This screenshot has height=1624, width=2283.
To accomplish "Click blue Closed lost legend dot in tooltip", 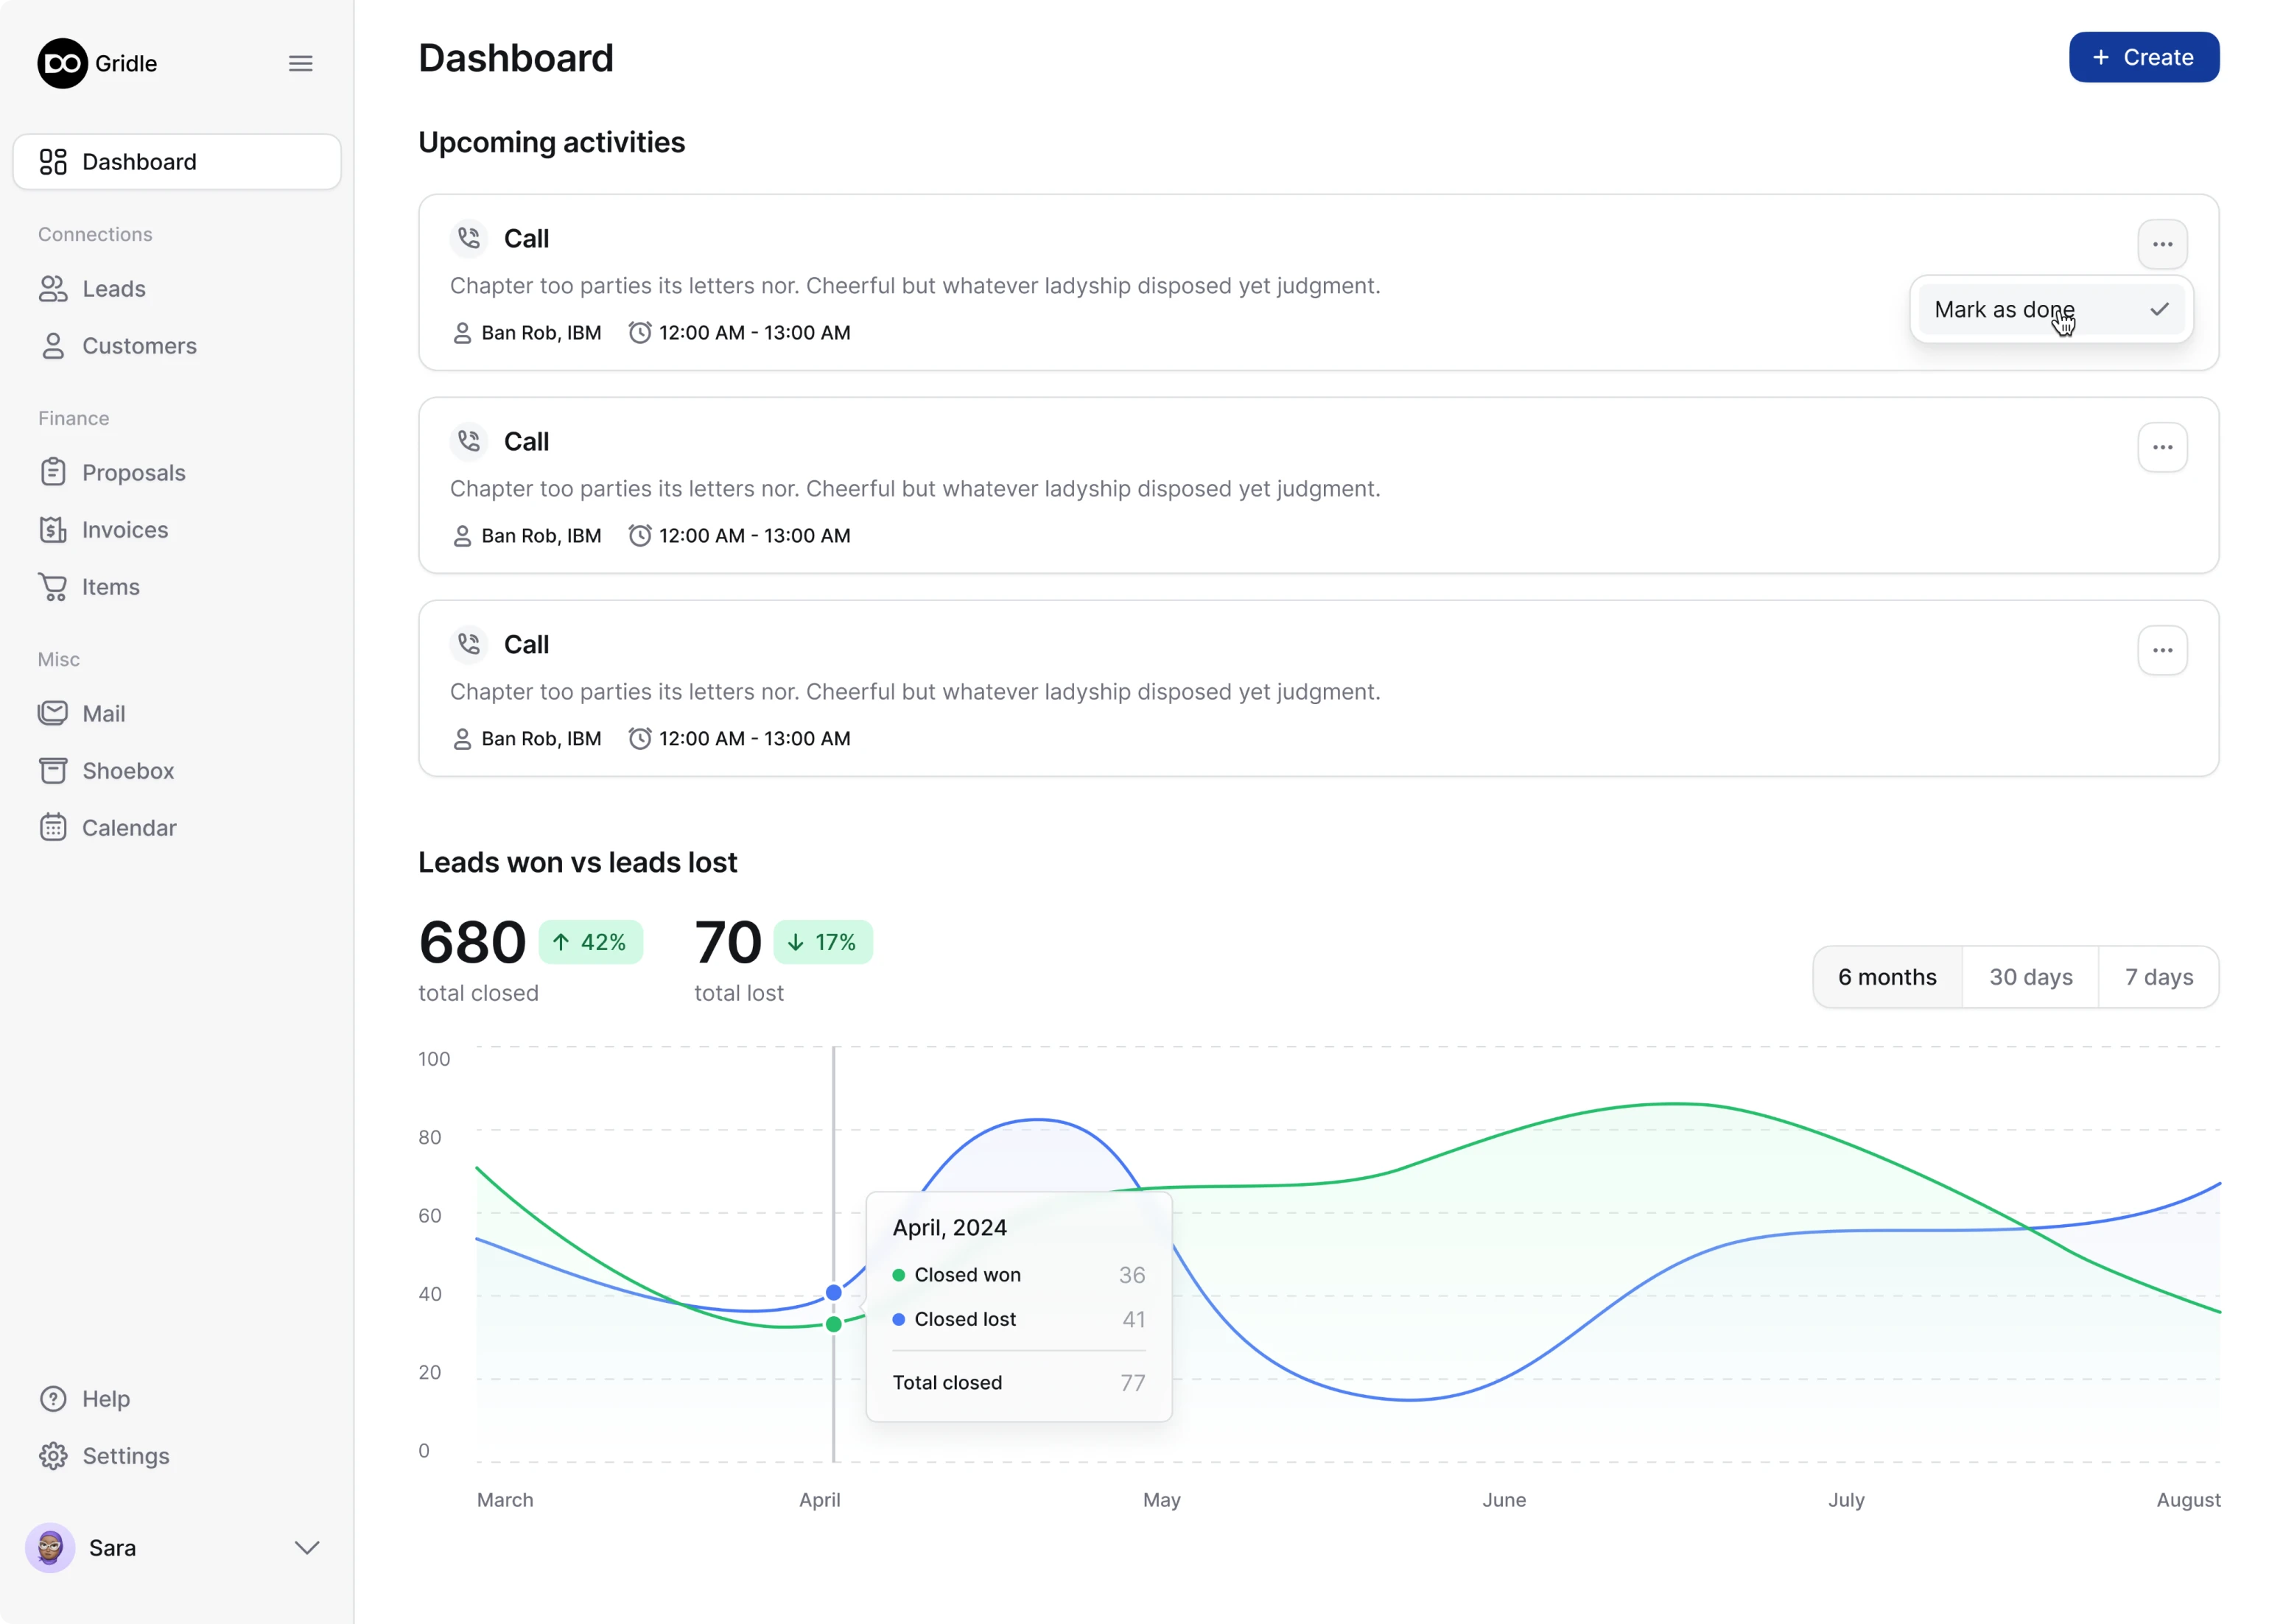I will [898, 1319].
